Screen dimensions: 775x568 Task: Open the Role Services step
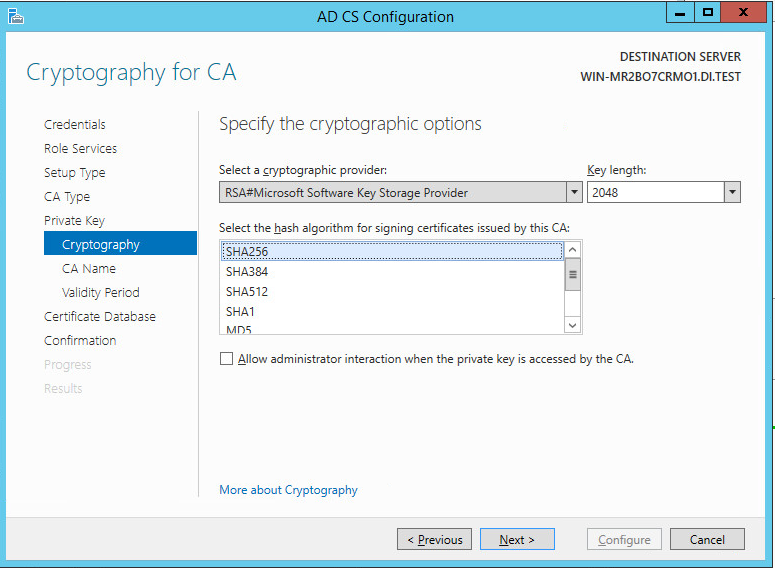click(x=80, y=149)
